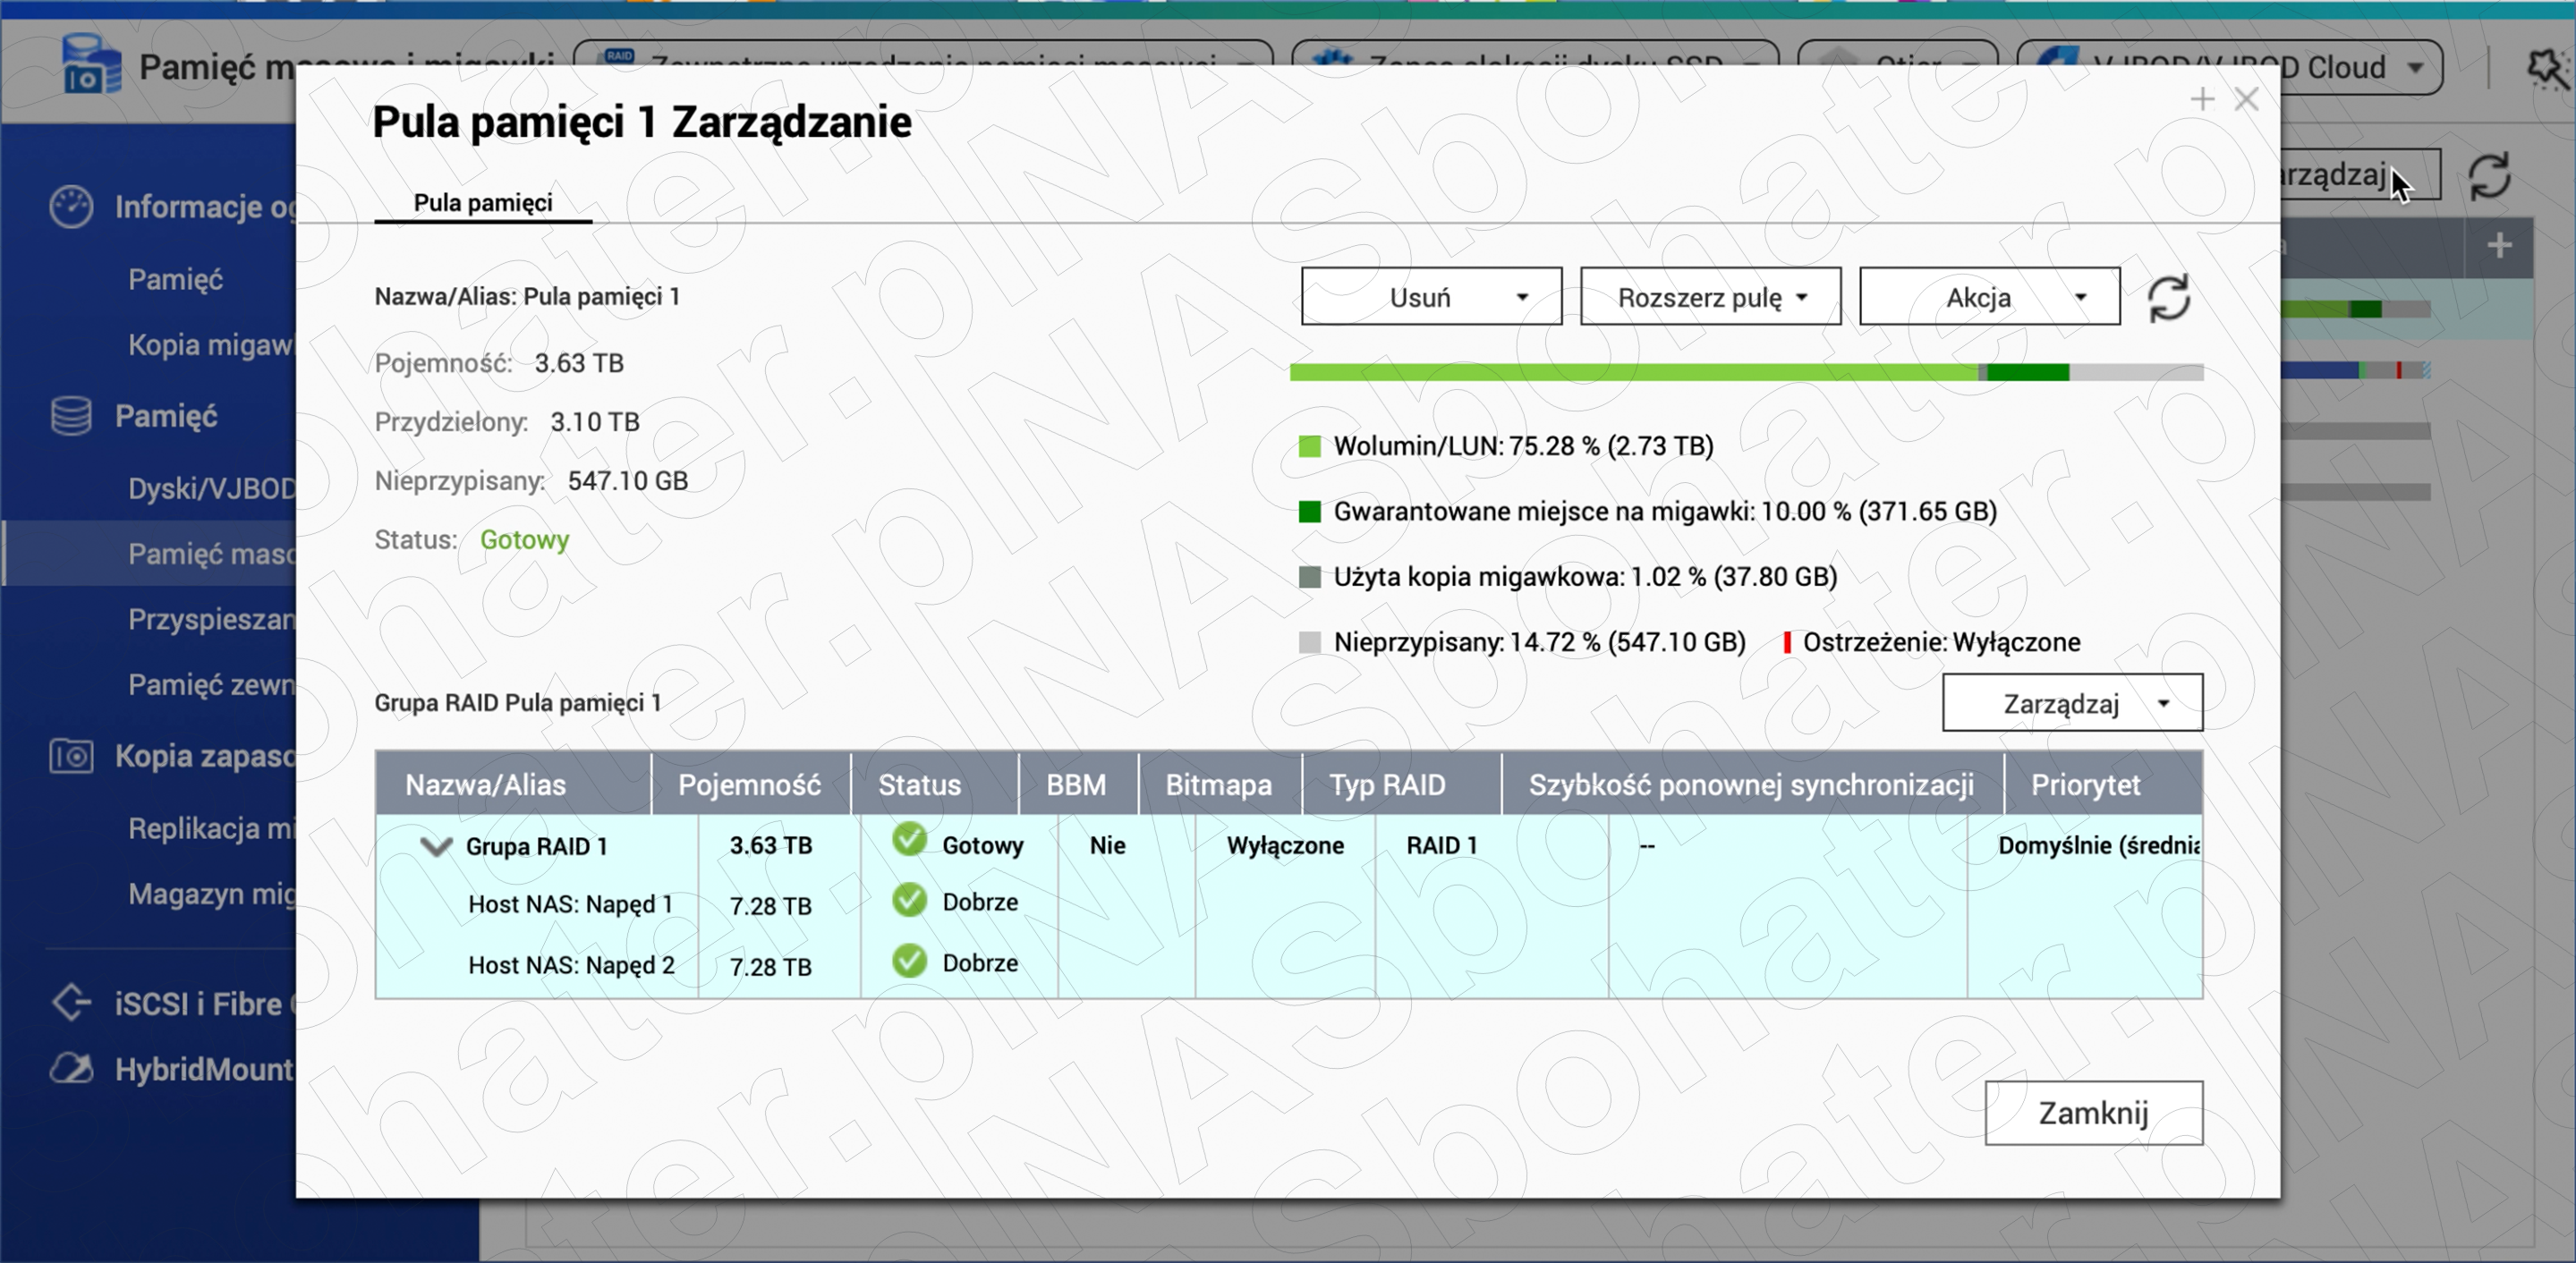
Task: Open the Dyski/VJBOD sidebar item
Action: tap(212, 488)
